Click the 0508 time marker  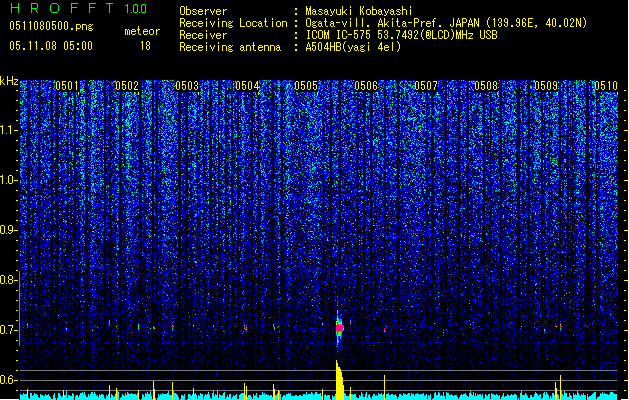click(486, 86)
